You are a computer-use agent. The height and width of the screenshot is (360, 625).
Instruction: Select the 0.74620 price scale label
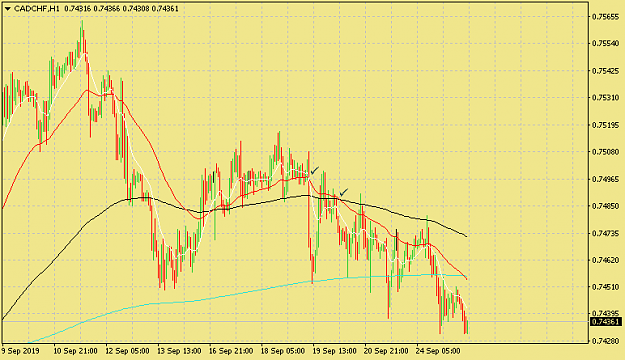point(605,260)
